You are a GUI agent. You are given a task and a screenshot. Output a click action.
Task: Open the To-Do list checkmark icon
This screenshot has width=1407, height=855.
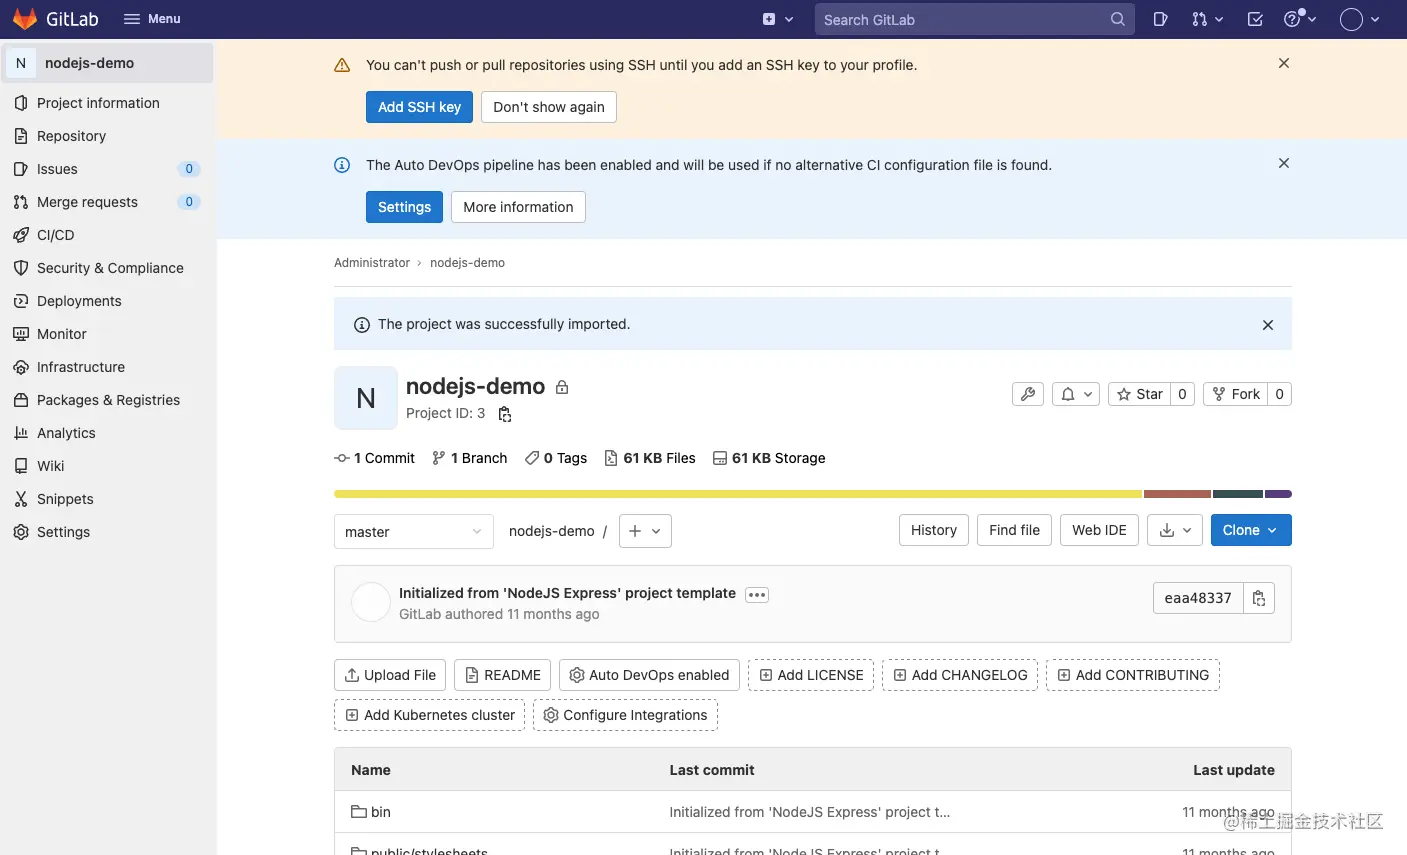[1255, 19]
